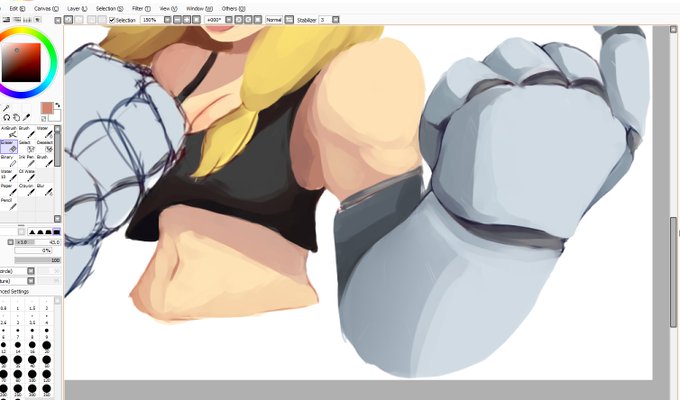Select brush size preset 7
The height and width of the screenshot is (400, 680).
[x=18, y=334]
